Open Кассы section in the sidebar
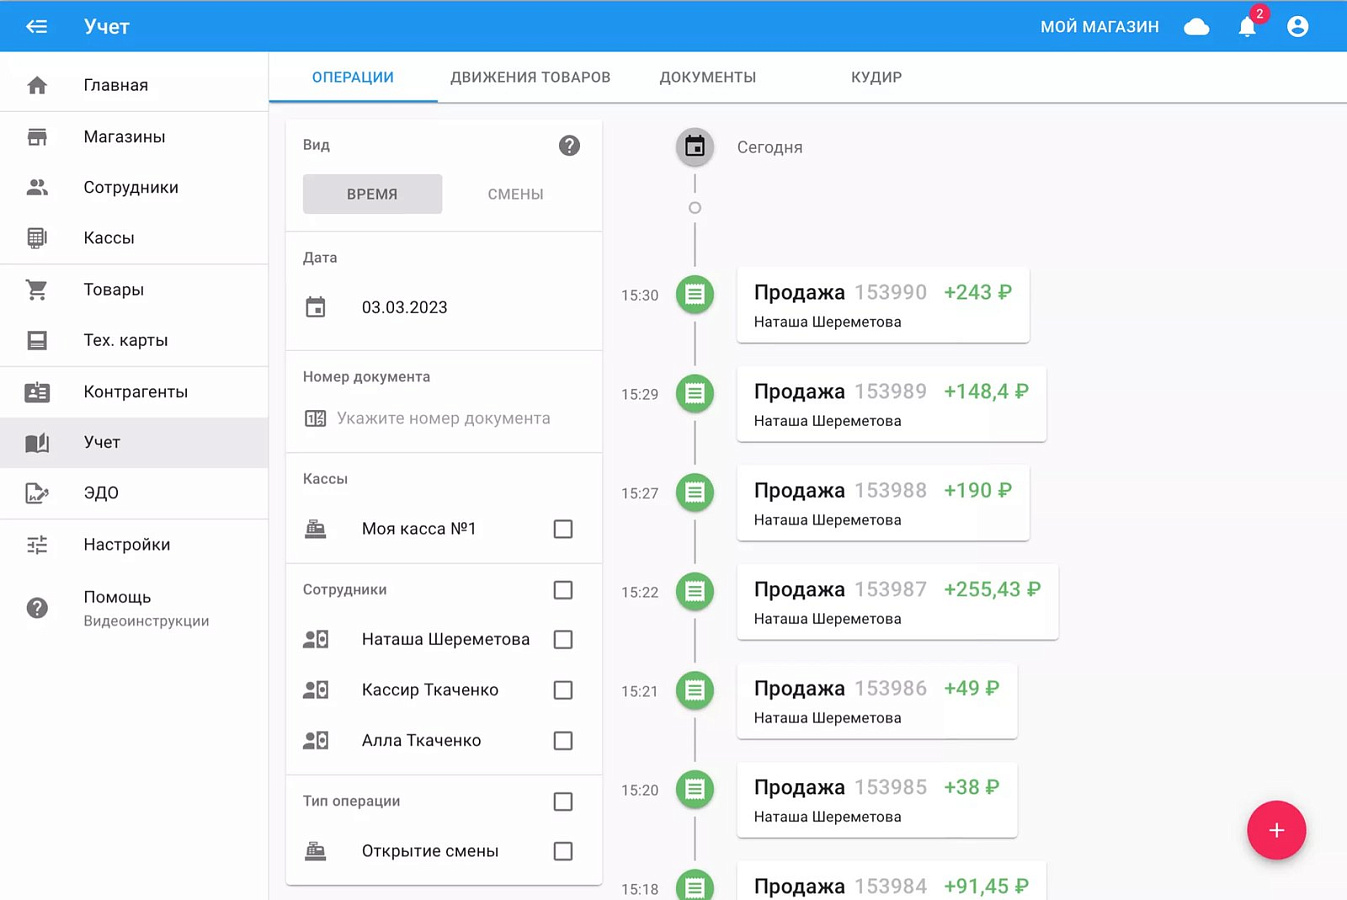The height and width of the screenshot is (900, 1347). (x=134, y=238)
